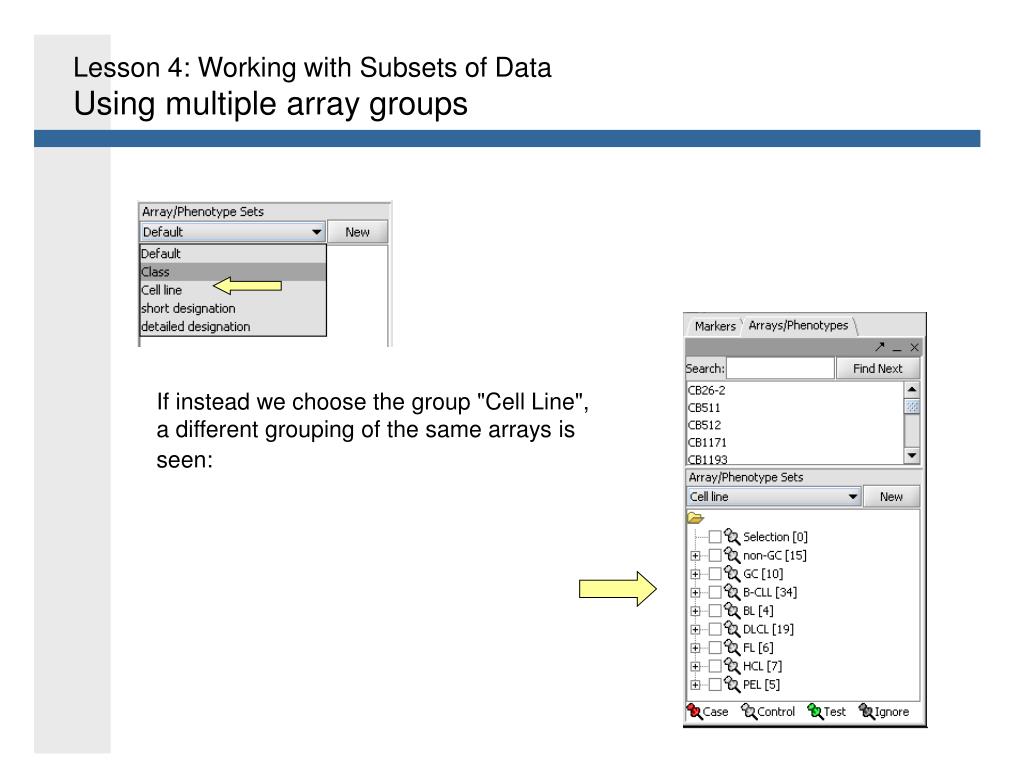Expand the B-CLL [34] tree node
Image resolution: width=1023 pixels, height=780 pixels.
(695, 593)
